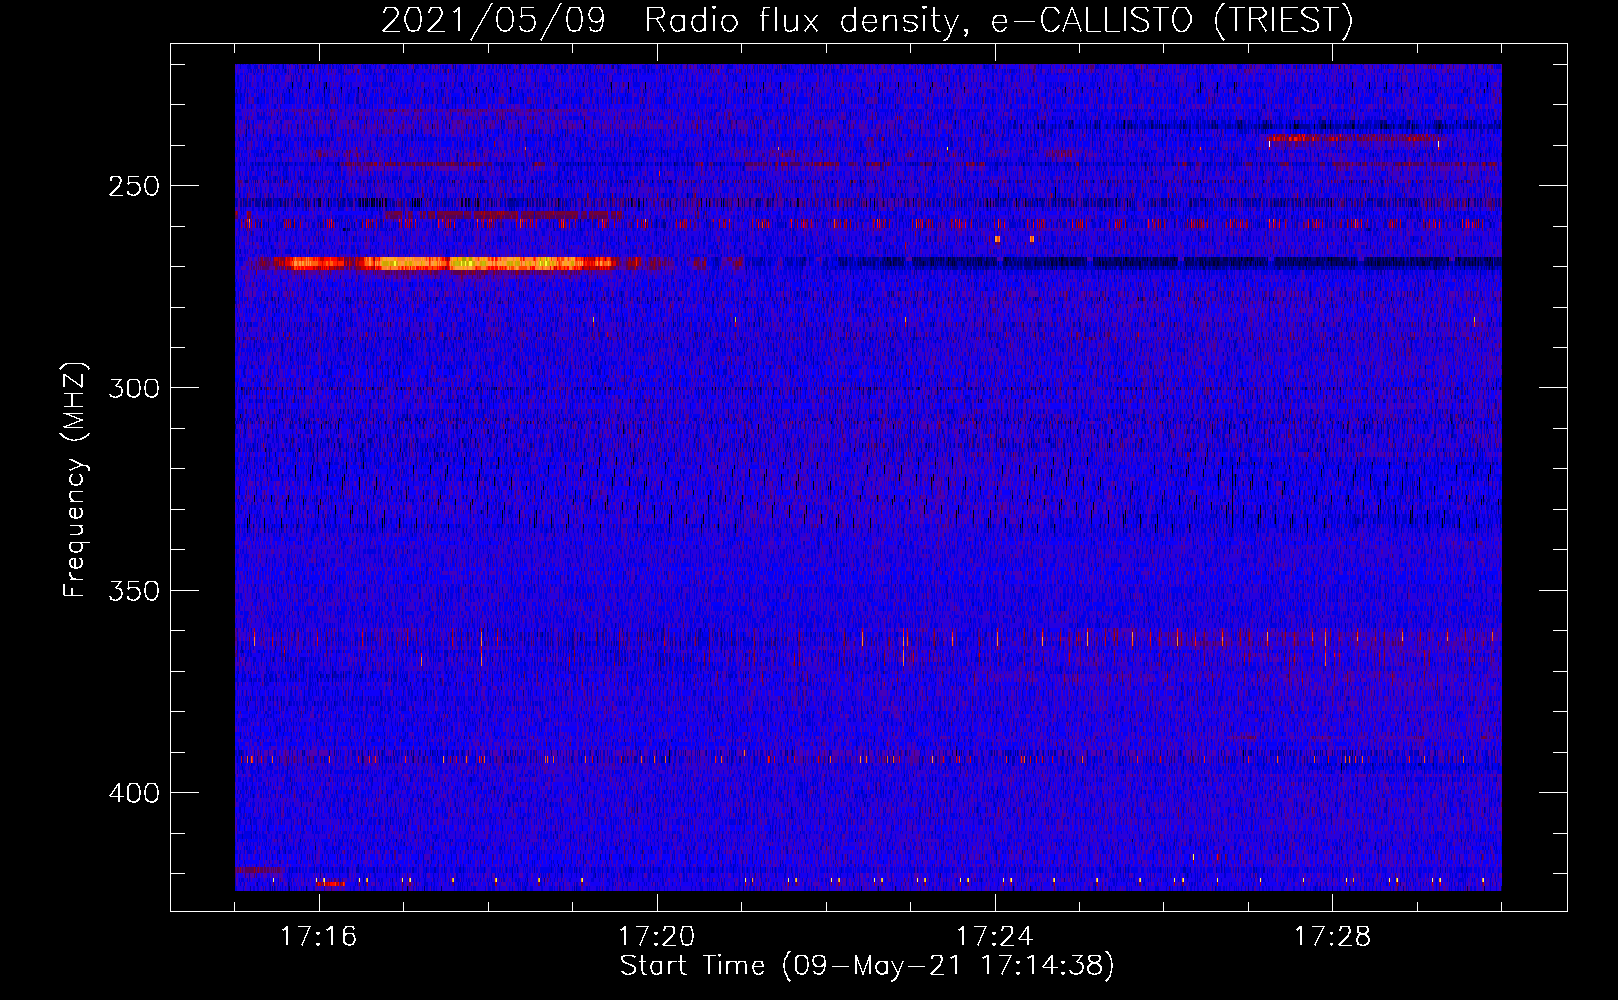Click the 250 frequency tick label
Image resolution: width=1618 pixels, height=1000 pixels.
pyautogui.click(x=134, y=186)
